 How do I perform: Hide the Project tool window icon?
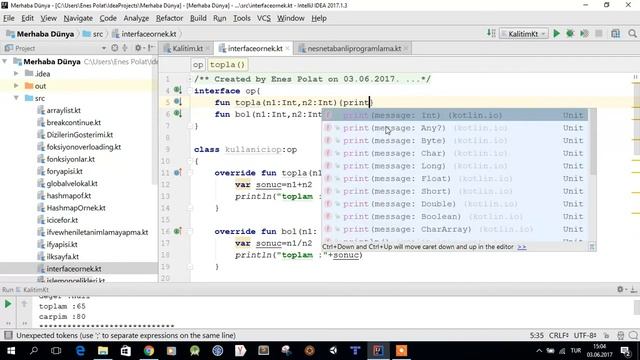coord(151,48)
